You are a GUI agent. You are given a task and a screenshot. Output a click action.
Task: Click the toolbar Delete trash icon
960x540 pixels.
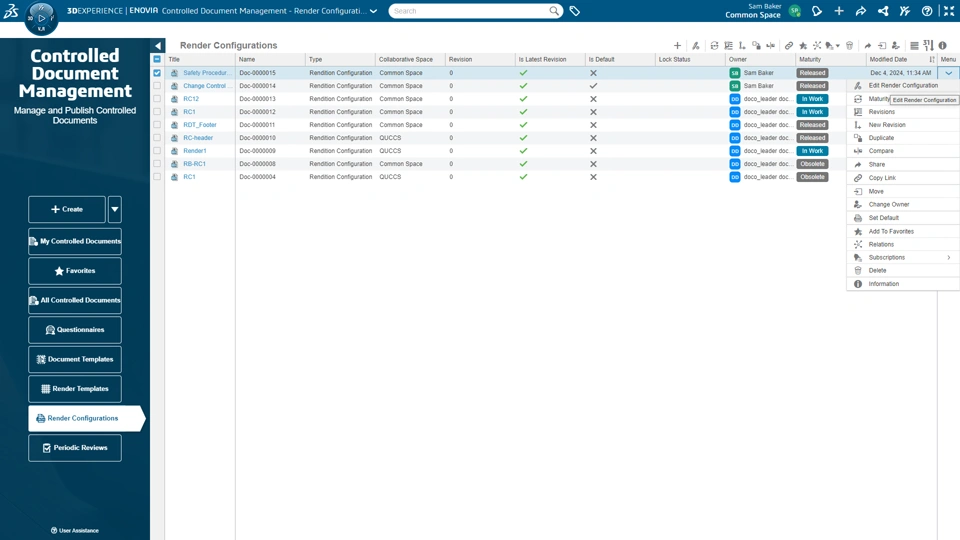tap(849, 45)
